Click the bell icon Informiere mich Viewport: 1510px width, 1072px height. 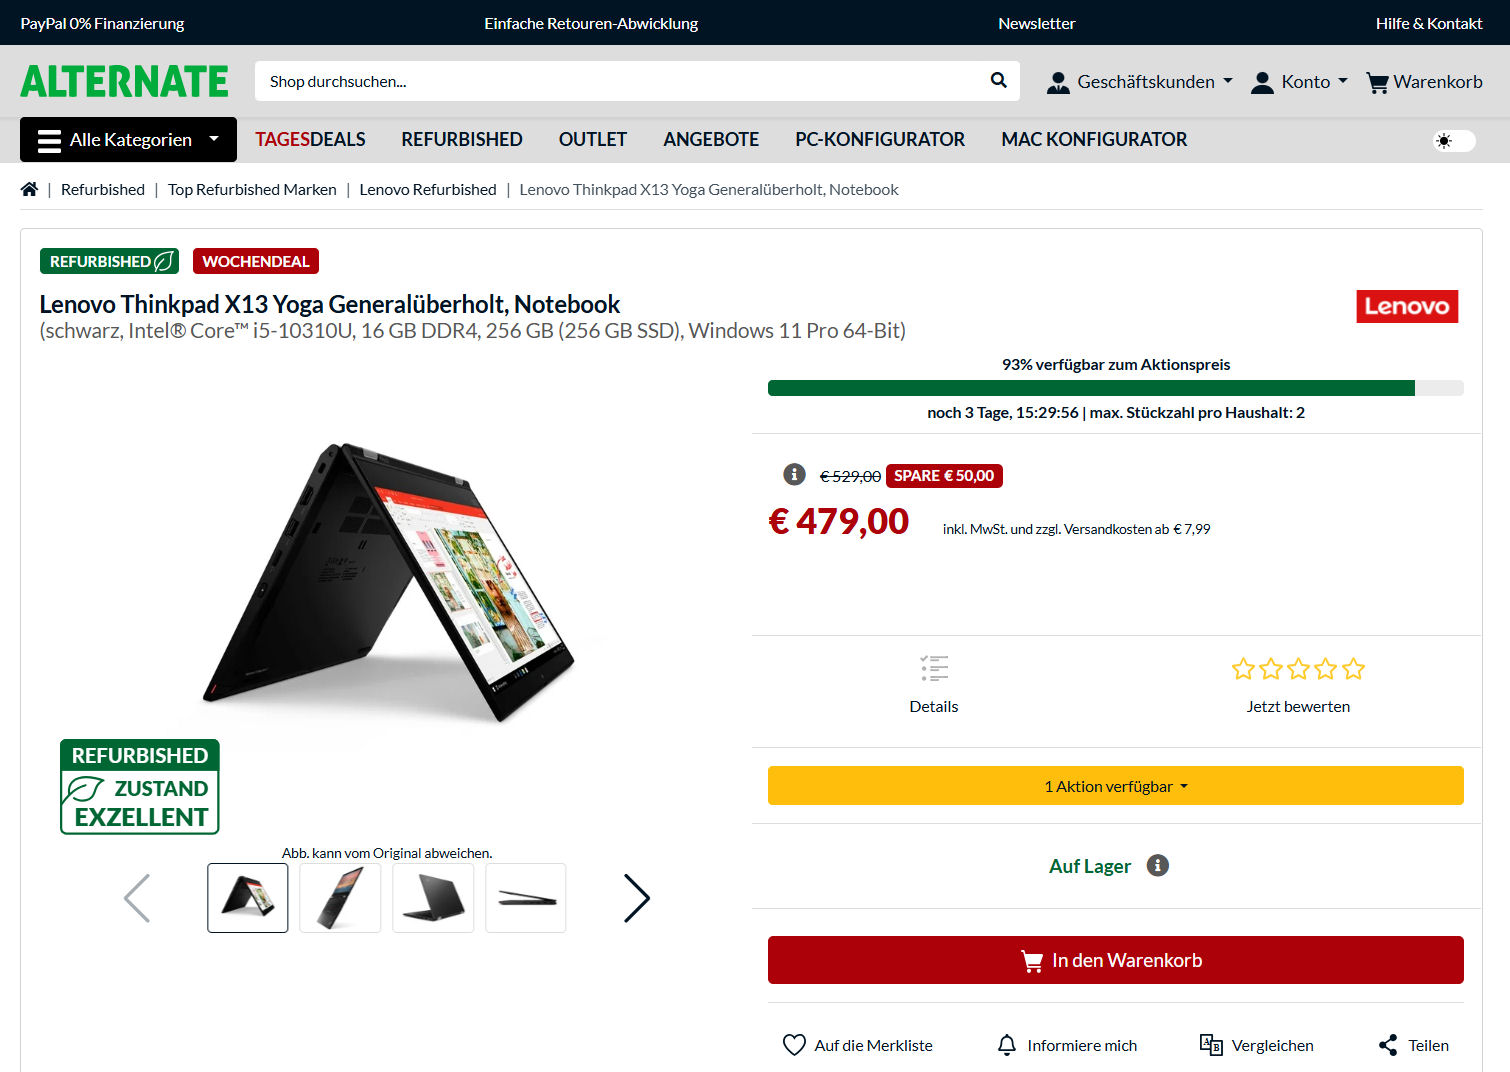[1007, 1045]
